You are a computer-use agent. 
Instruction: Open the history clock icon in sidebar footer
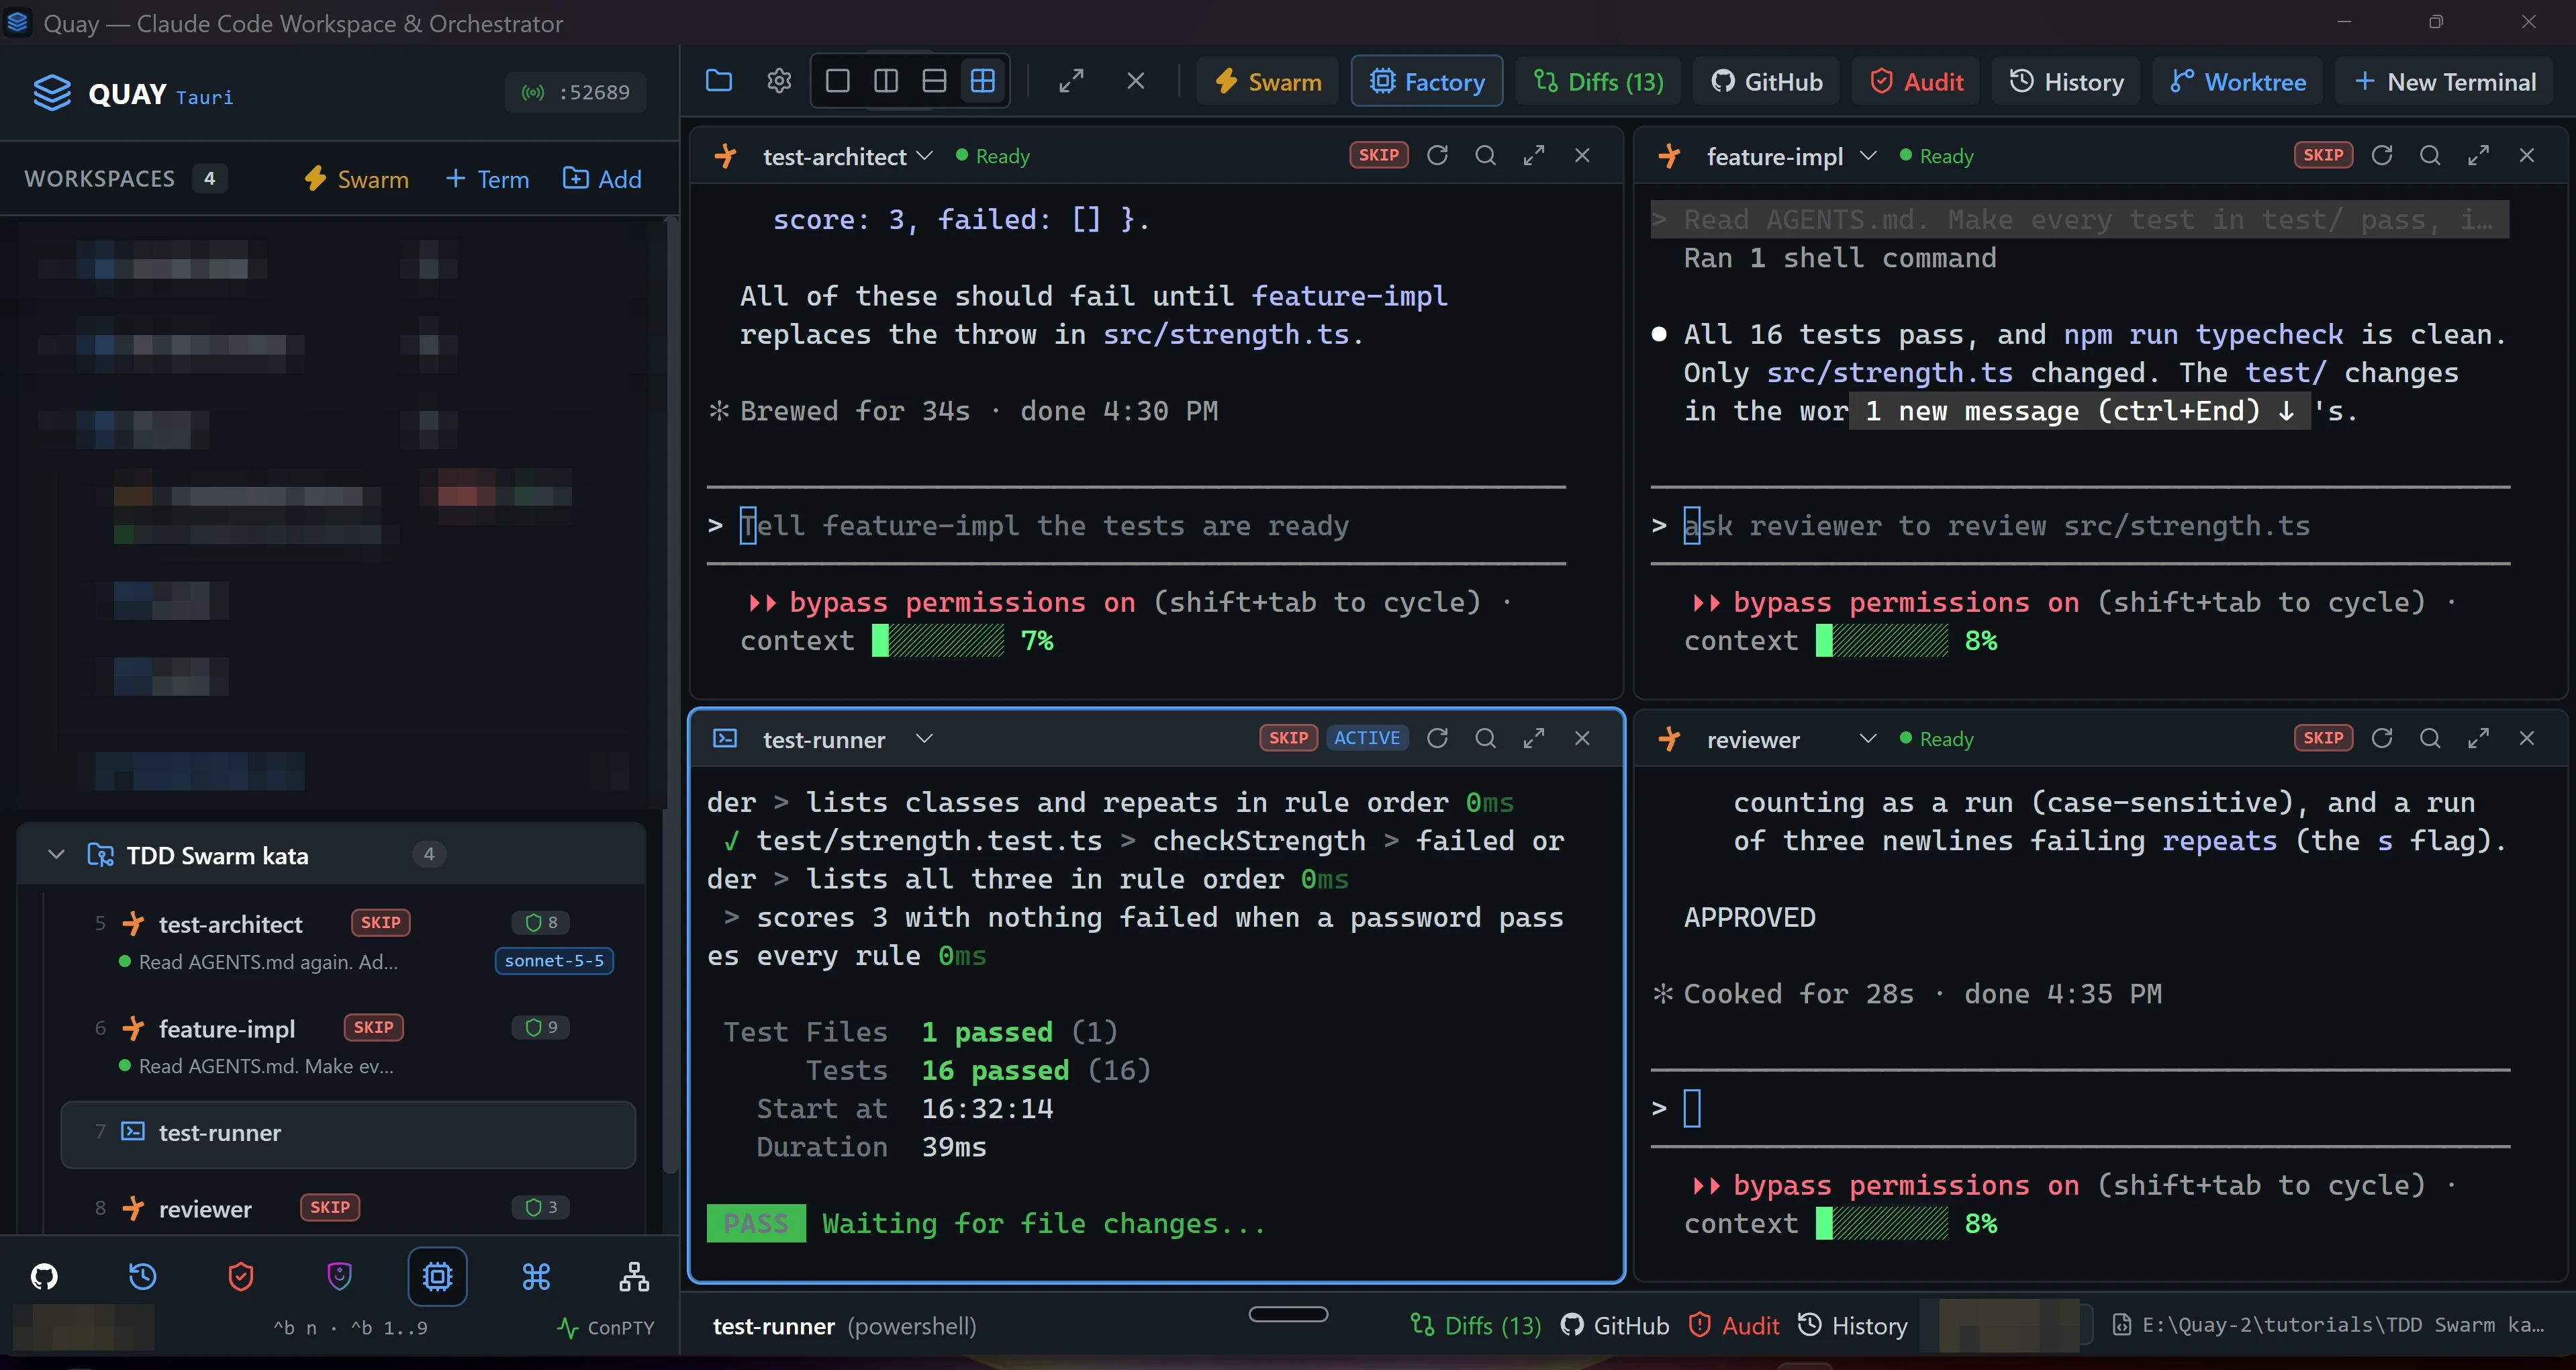pyautogui.click(x=143, y=1276)
